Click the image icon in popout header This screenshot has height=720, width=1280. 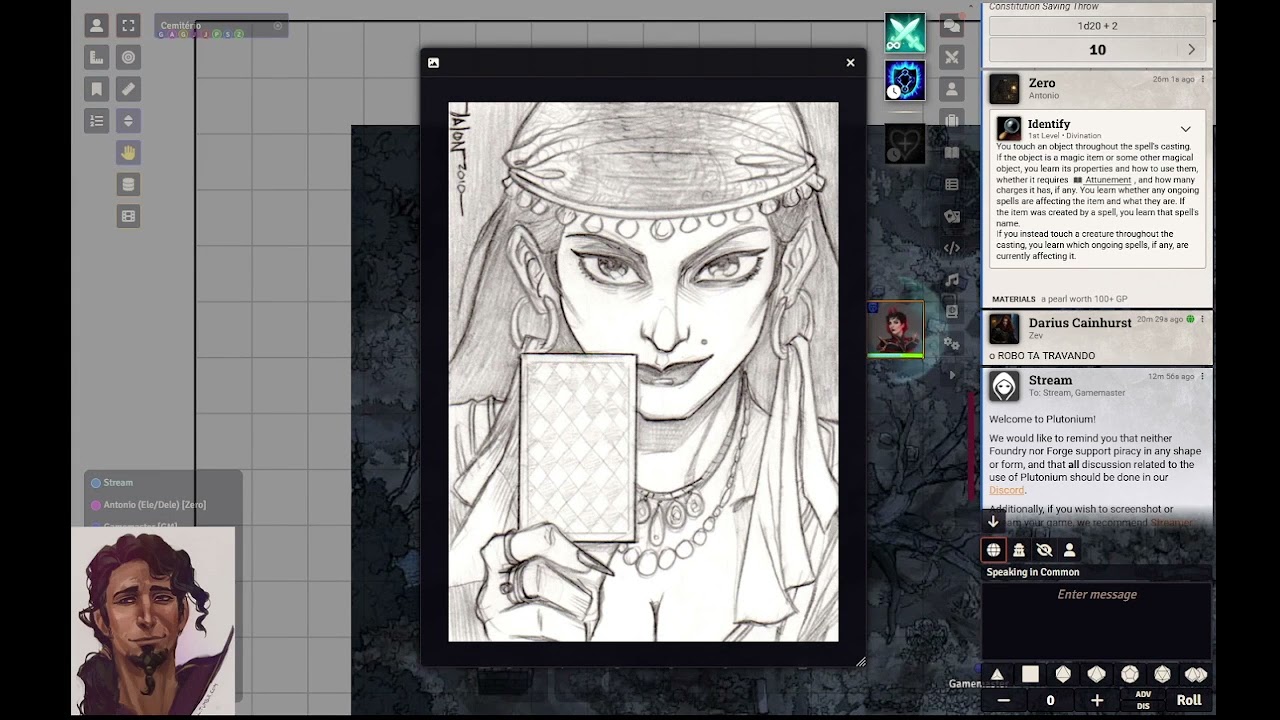click(x=433, y=63)
